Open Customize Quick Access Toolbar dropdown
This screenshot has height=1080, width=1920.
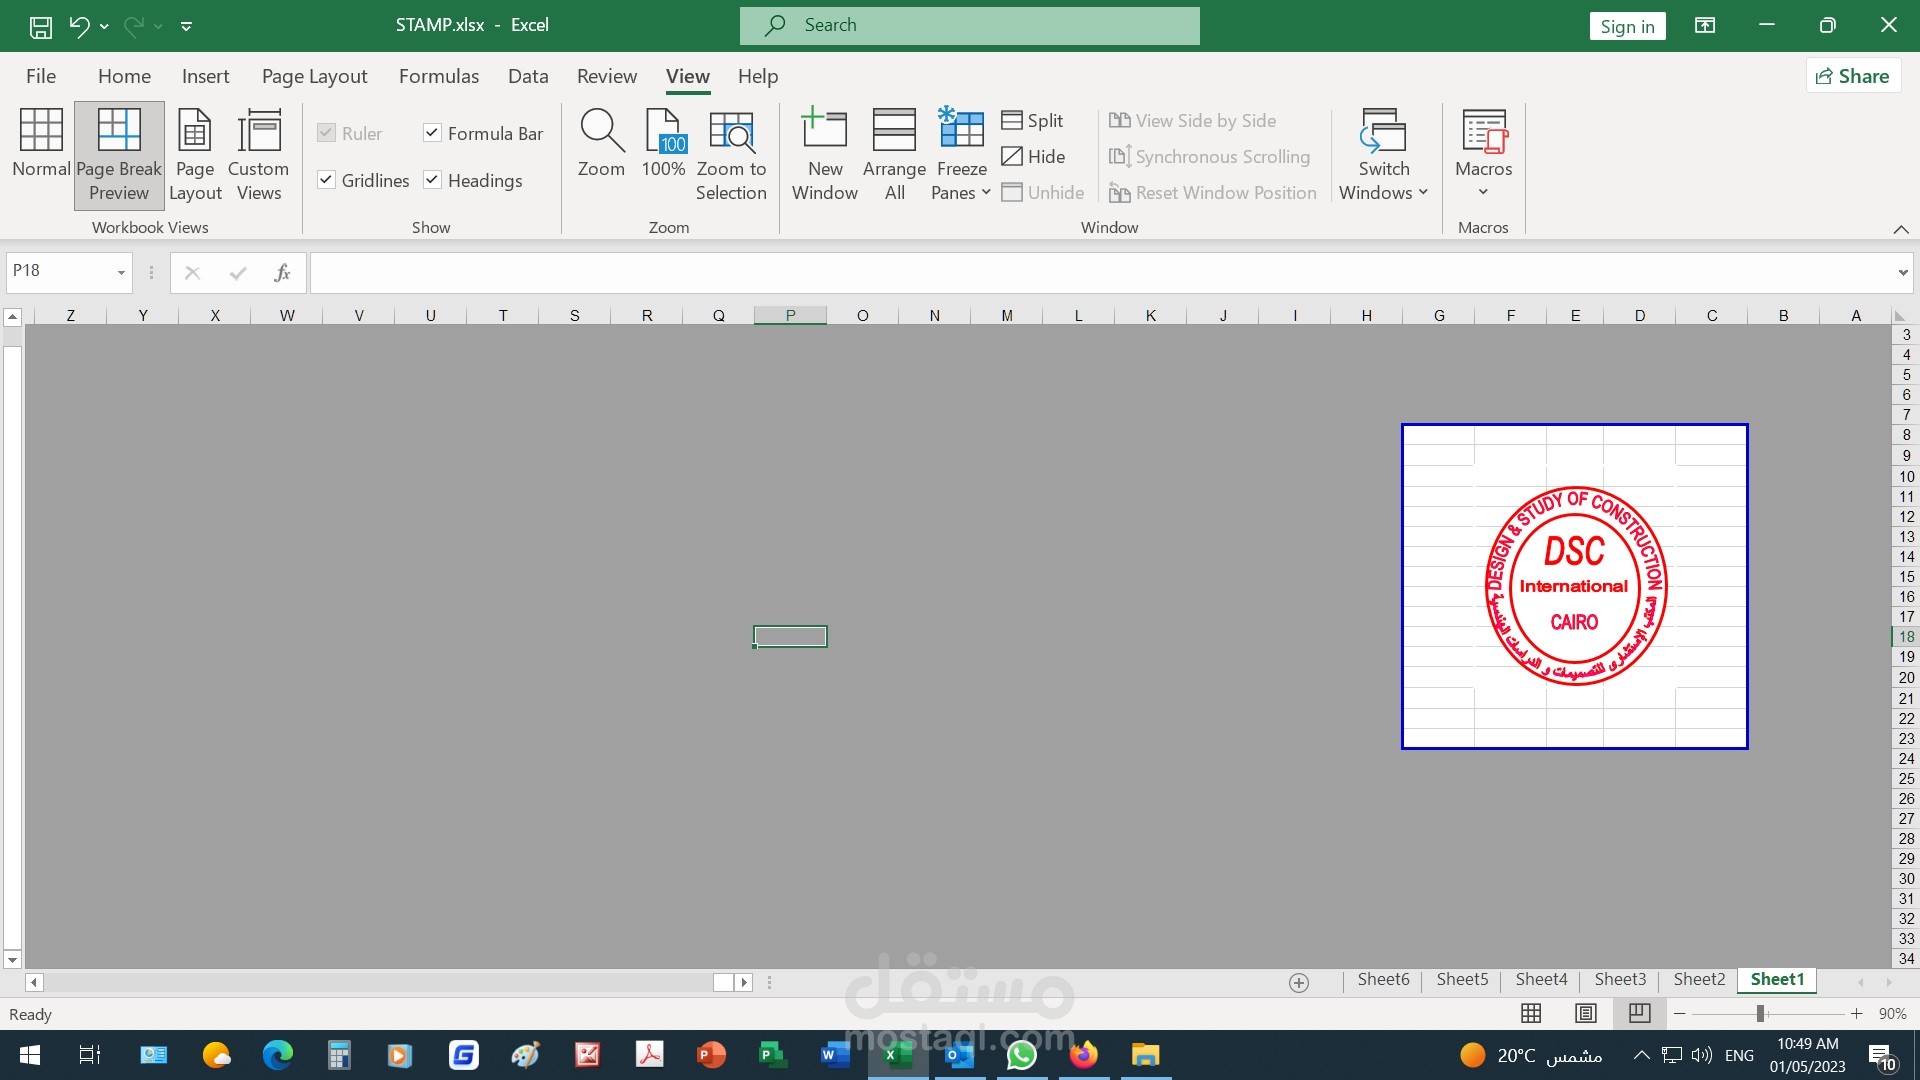pyautogui.click(x=186, y=27)
